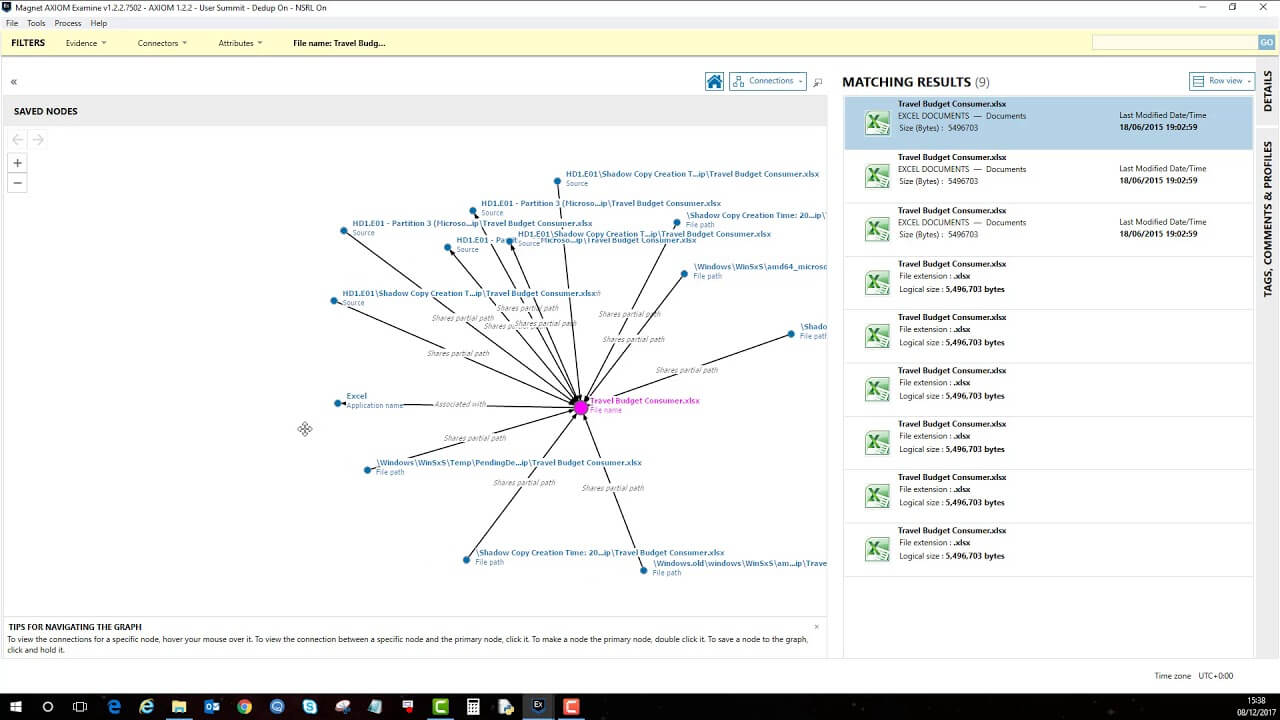Click the MATCHING RESULTS (9) heading
The height and width of the screenshot is (720, 1280).
pyautogui.click(x=915, y=82)
